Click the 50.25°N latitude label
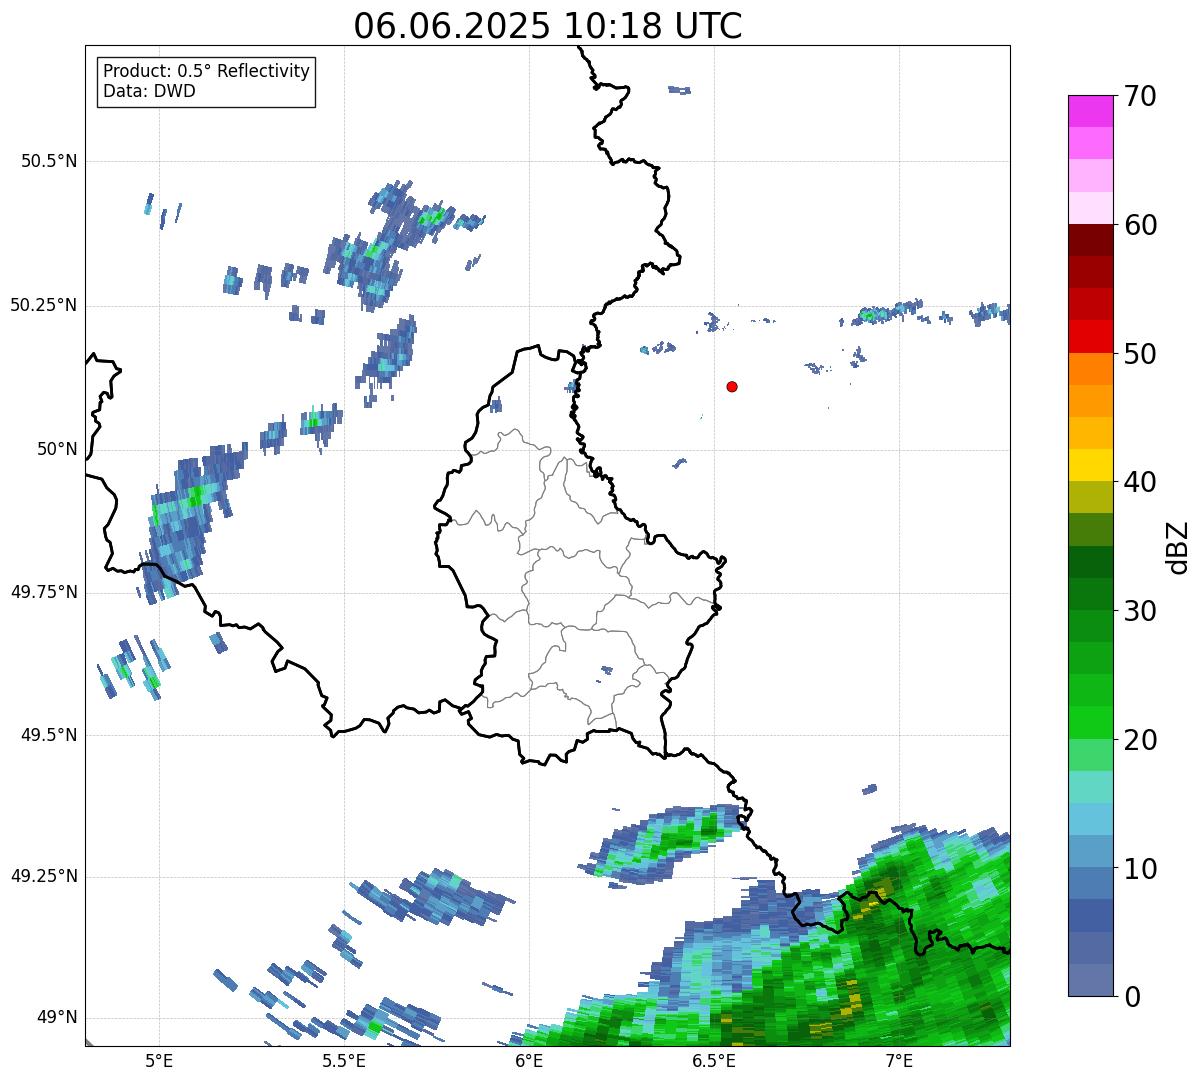 pyautogui.click(x=44, y=306)
